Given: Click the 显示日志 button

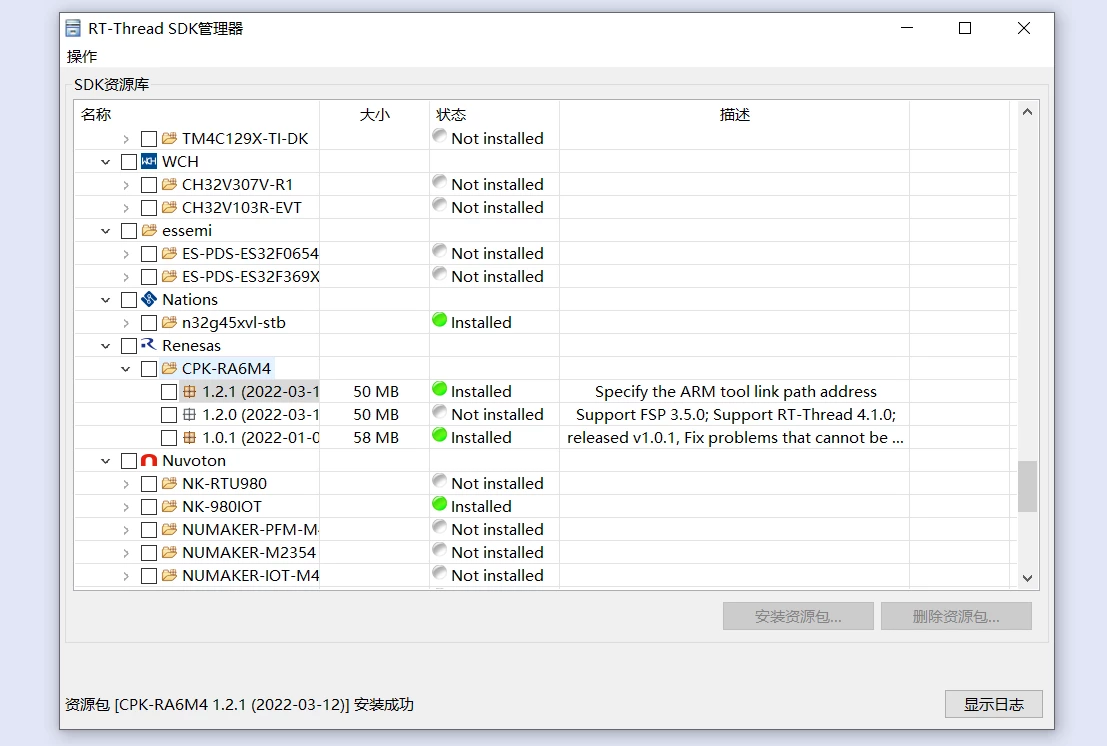Looking at the screenshot, I should (x=993, y=704).
